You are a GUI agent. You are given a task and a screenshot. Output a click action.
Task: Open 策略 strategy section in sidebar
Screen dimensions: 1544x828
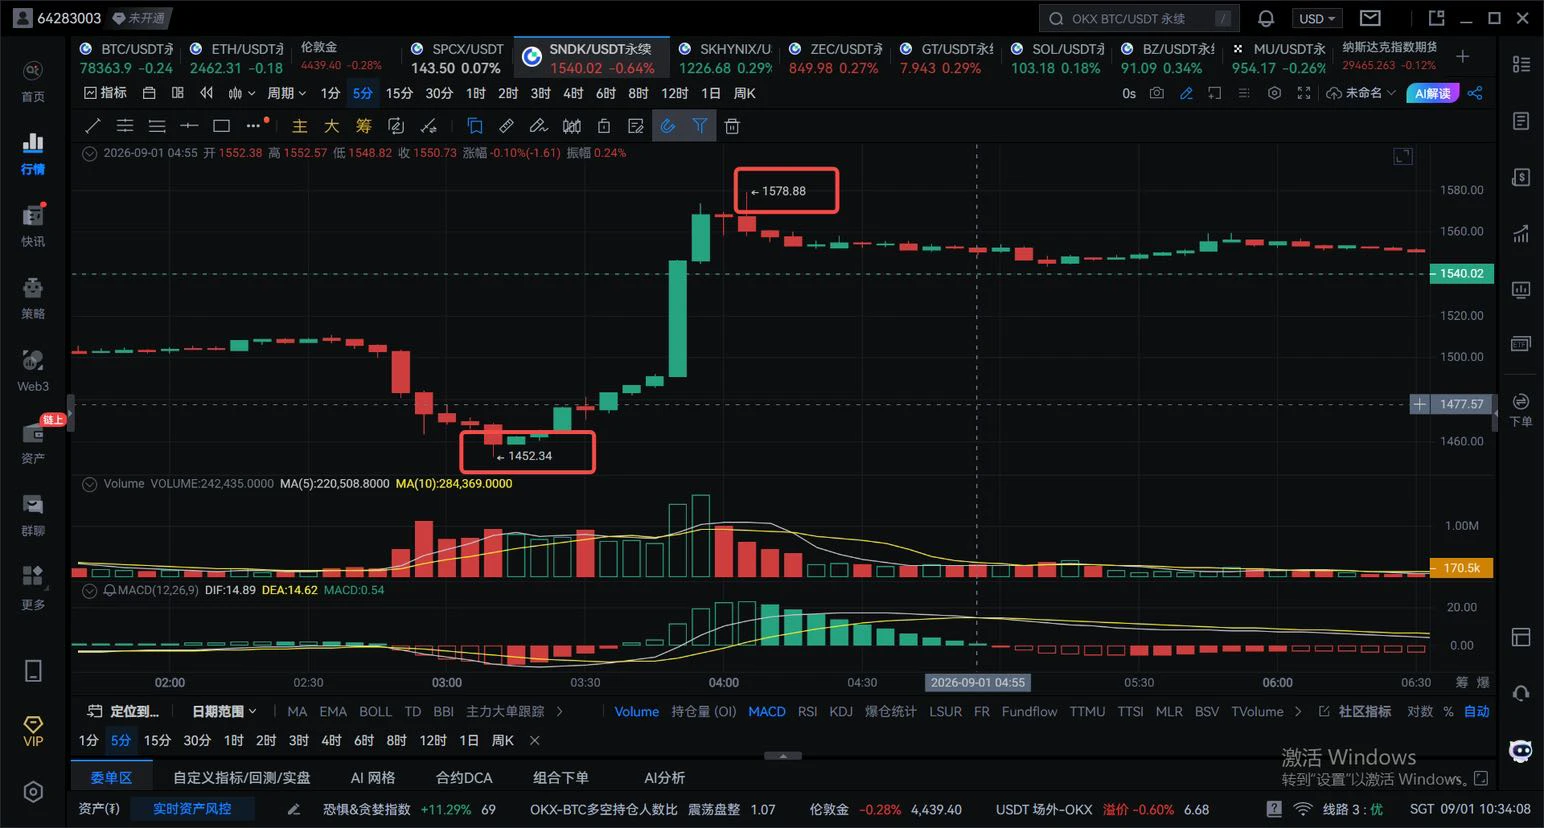coord(33,298)
